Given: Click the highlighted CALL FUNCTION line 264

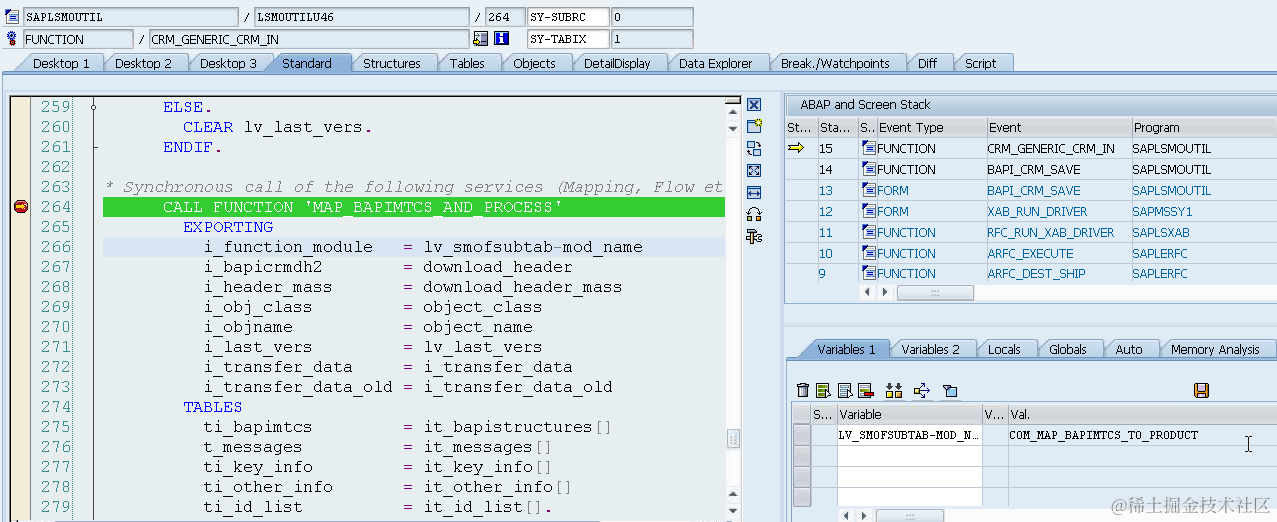Looking at the screenshot, I should tap(414, 207).
